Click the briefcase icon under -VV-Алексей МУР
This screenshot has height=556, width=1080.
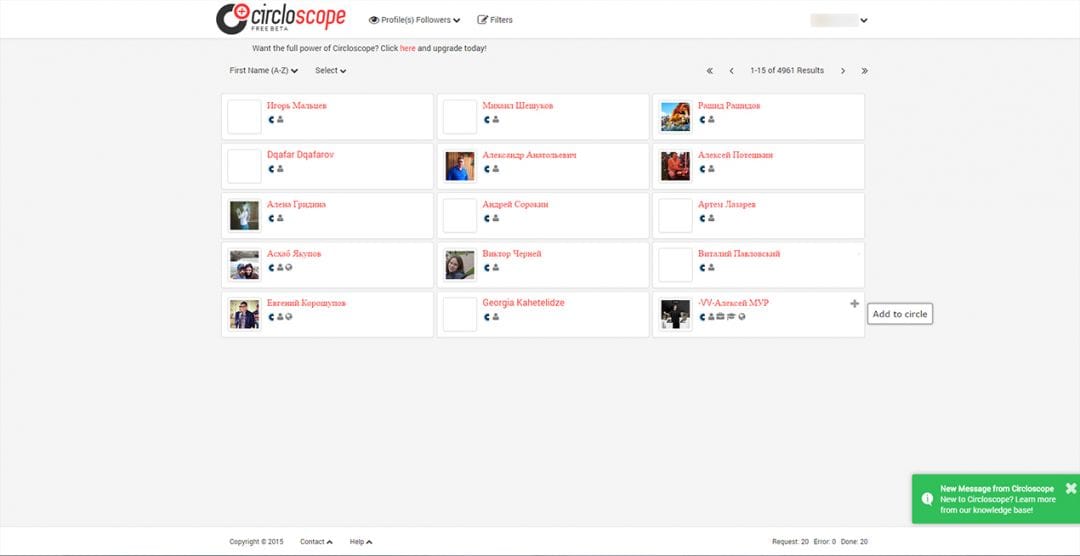[720, 317]
